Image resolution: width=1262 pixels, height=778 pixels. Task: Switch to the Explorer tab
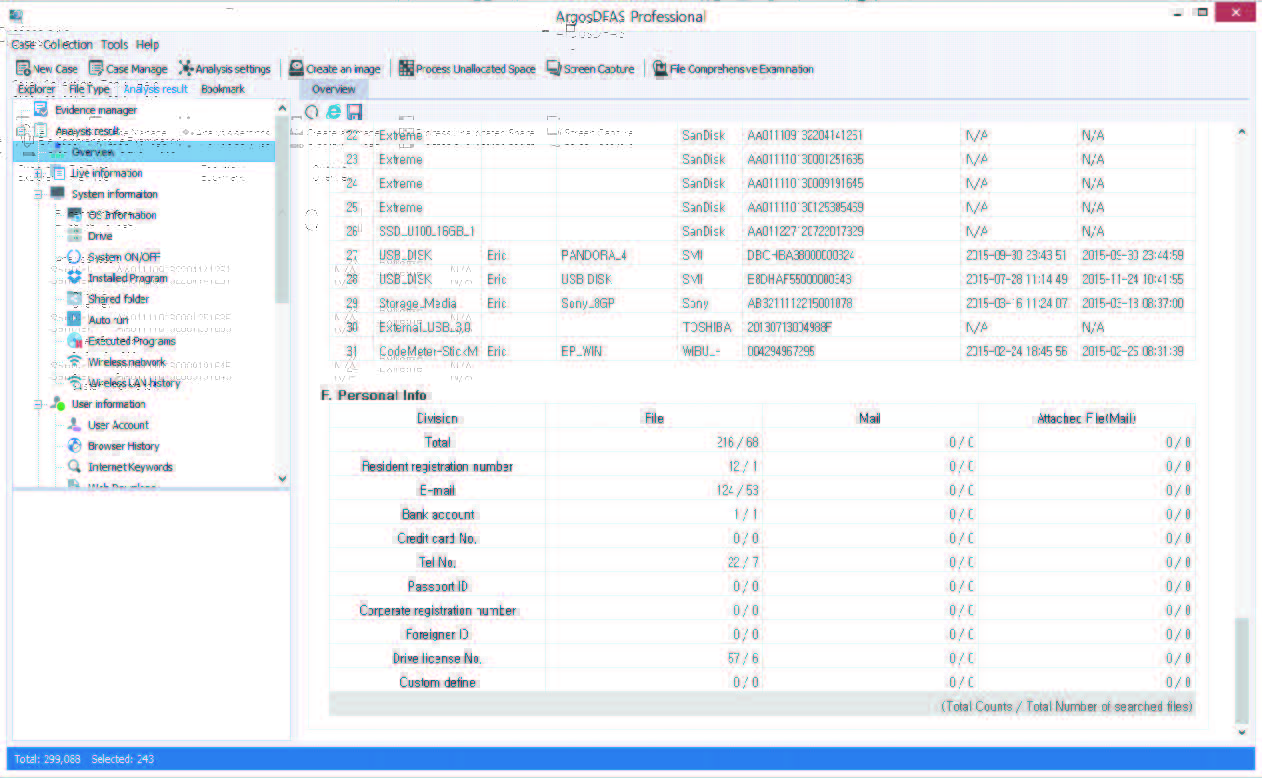36,89
